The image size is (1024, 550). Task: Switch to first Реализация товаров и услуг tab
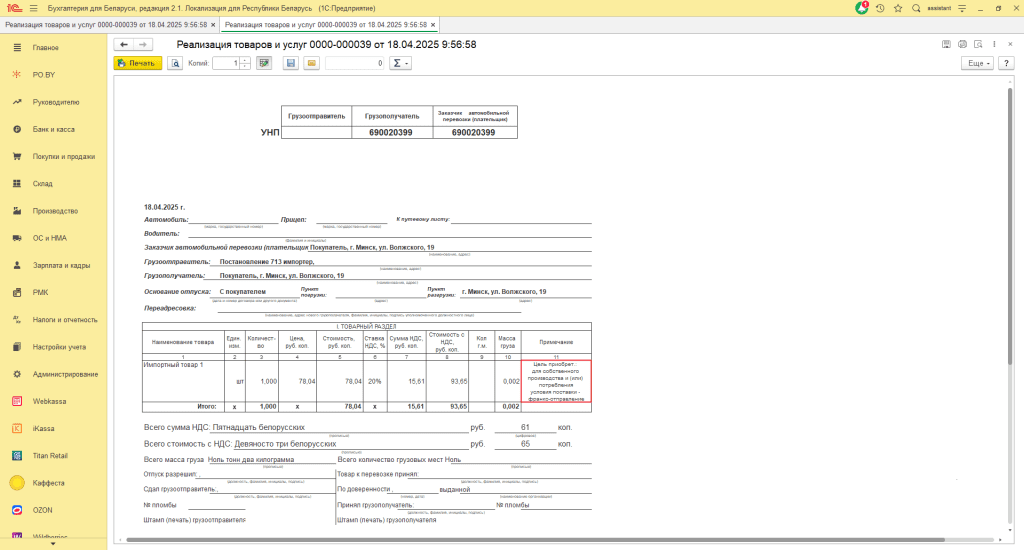point(106,25)
